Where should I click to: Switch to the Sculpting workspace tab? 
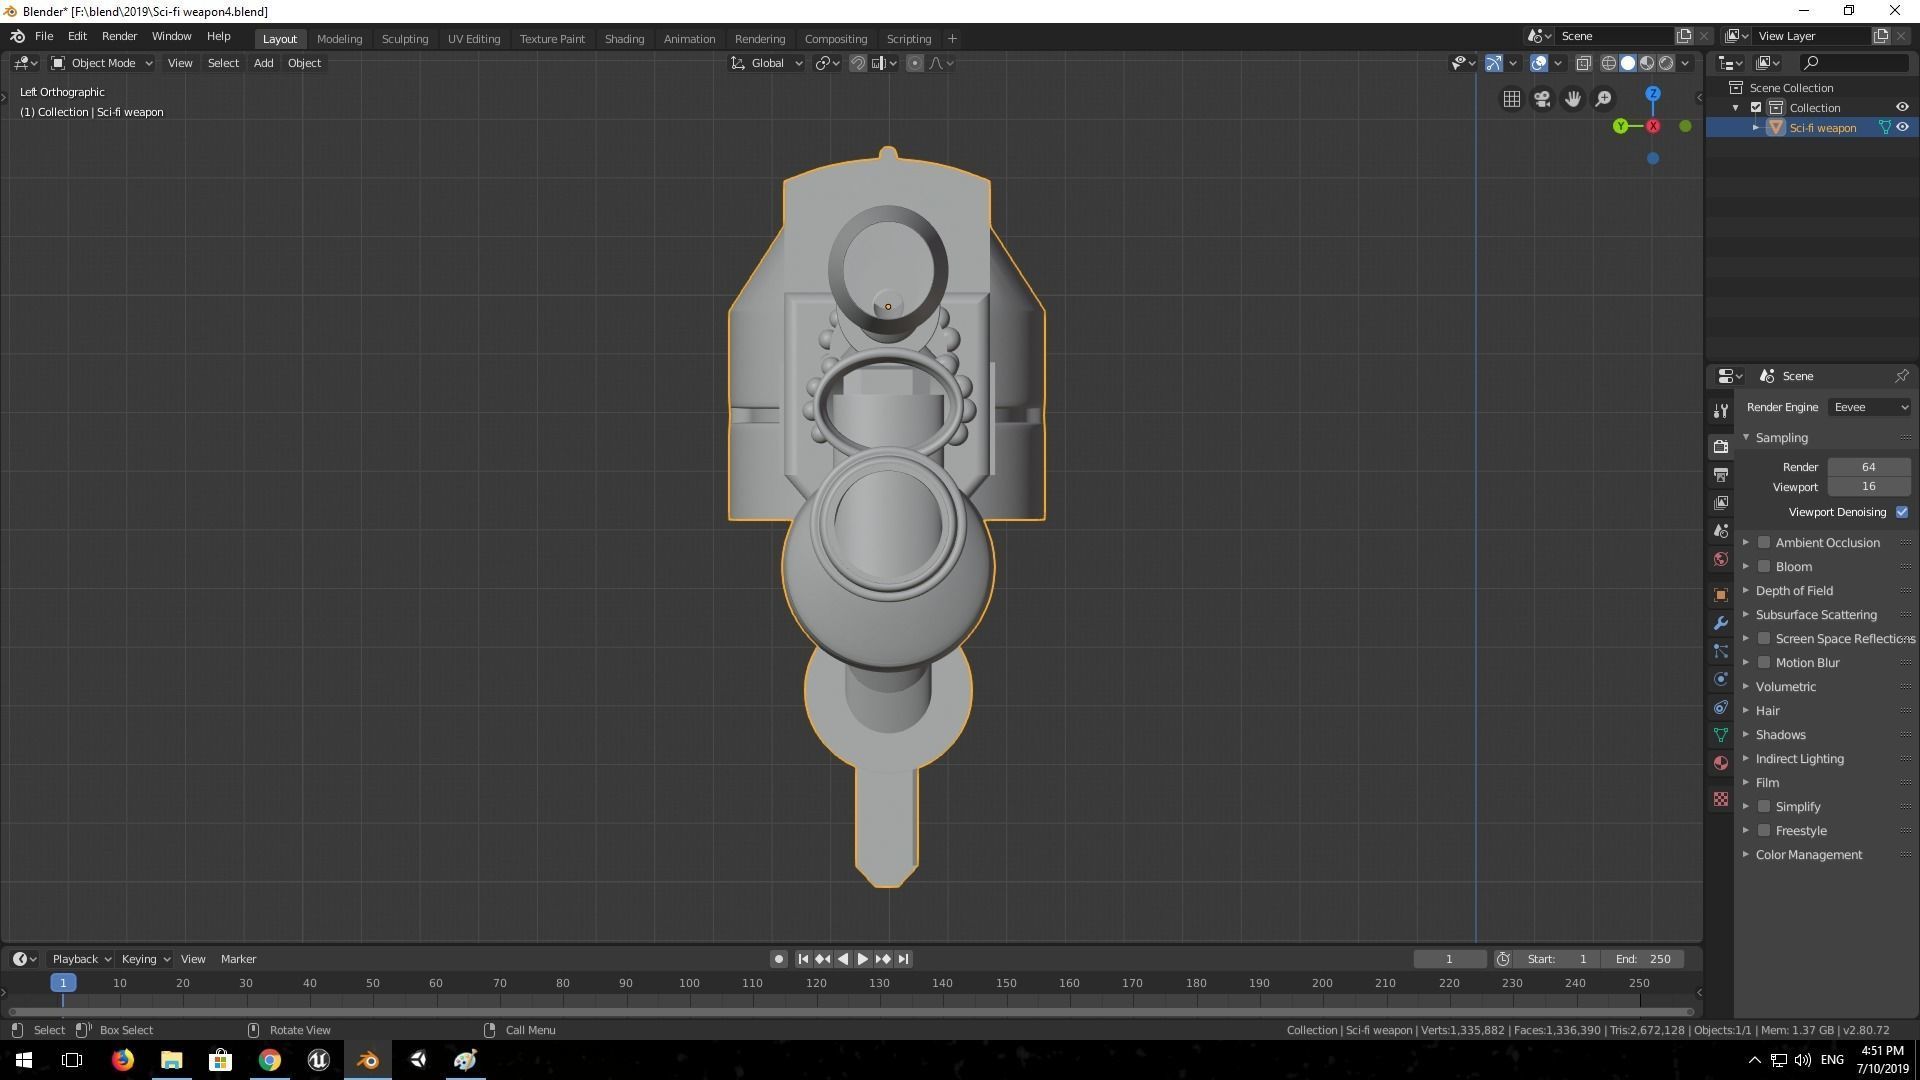click(404, 39)
